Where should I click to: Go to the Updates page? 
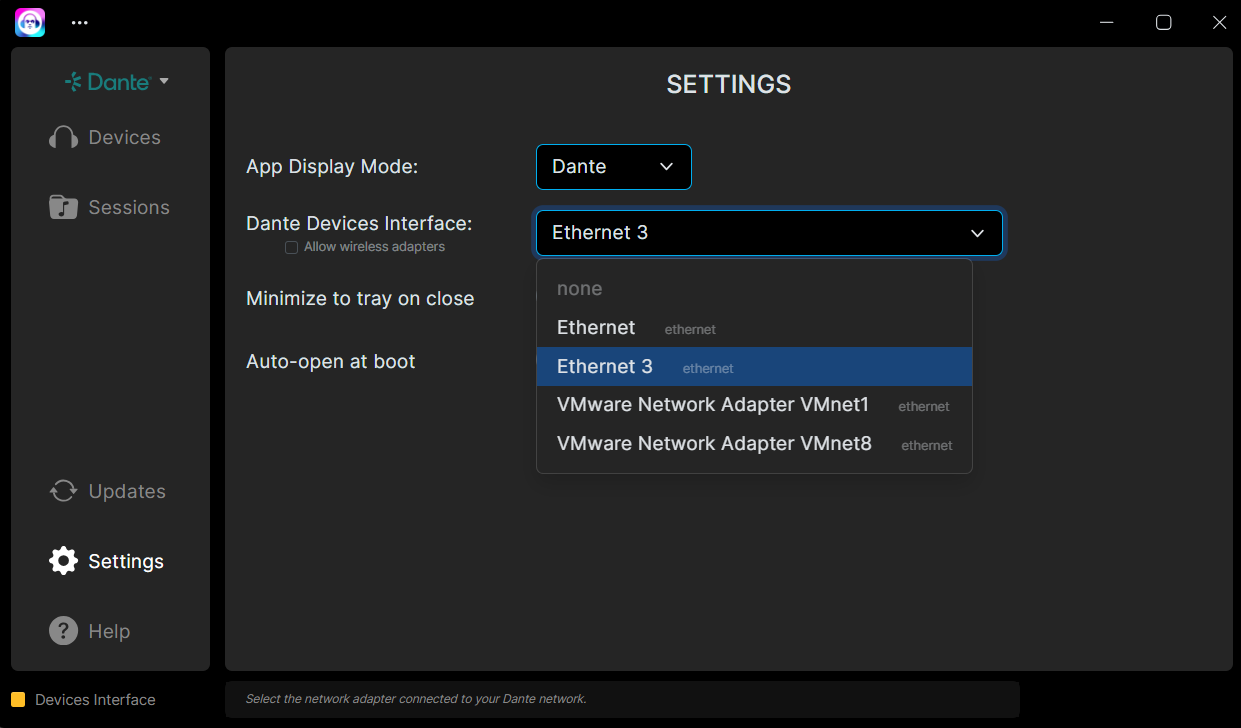click(x=110, y=491)
